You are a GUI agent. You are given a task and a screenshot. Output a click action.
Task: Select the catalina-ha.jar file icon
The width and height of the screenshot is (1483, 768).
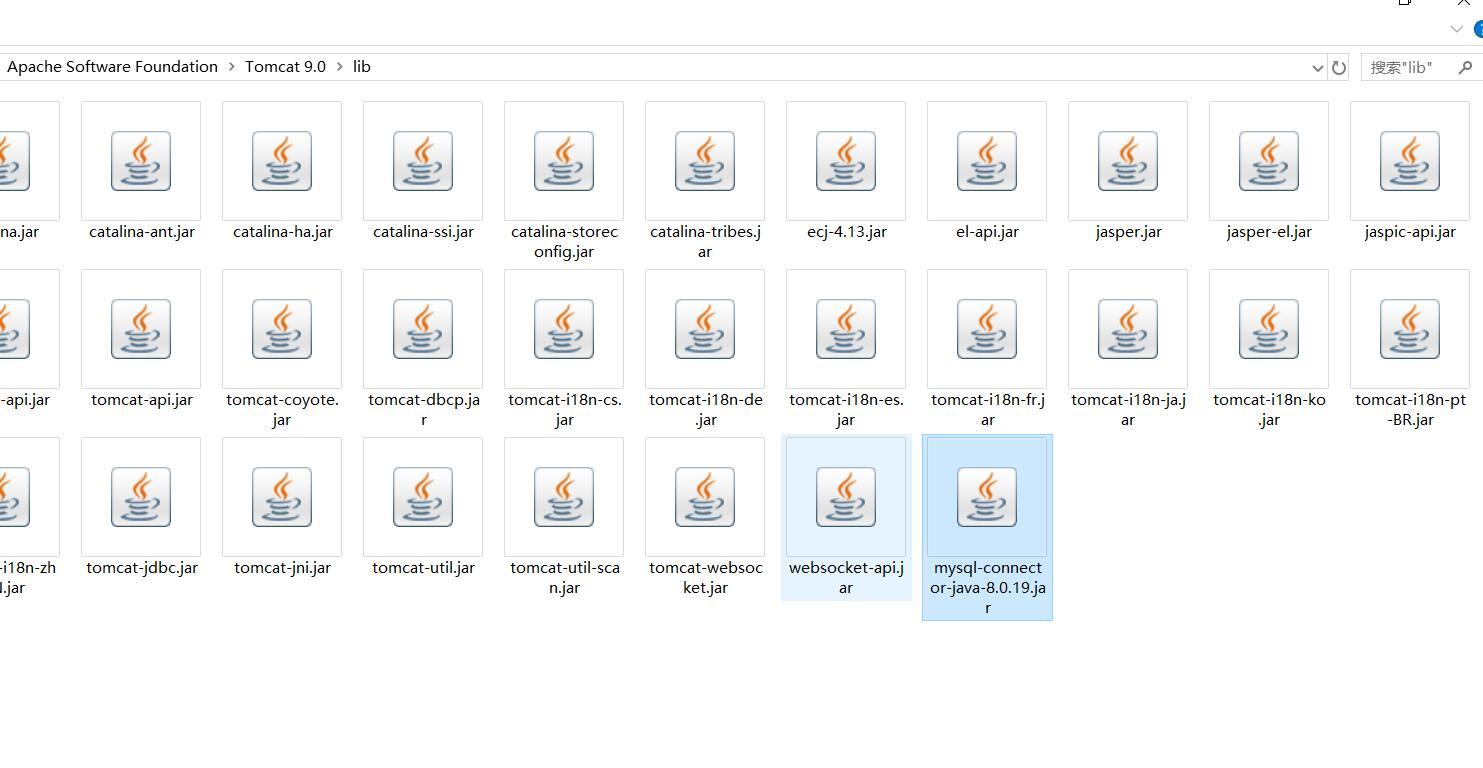point(282,160)
